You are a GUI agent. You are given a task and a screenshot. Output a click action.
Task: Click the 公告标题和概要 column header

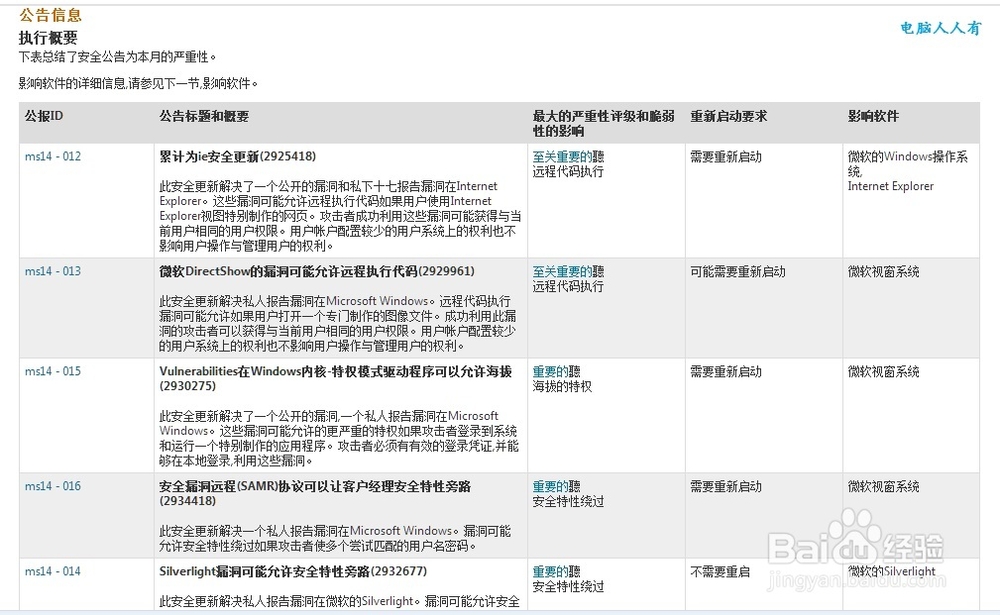pyautogui.click(x=204, y=116)
